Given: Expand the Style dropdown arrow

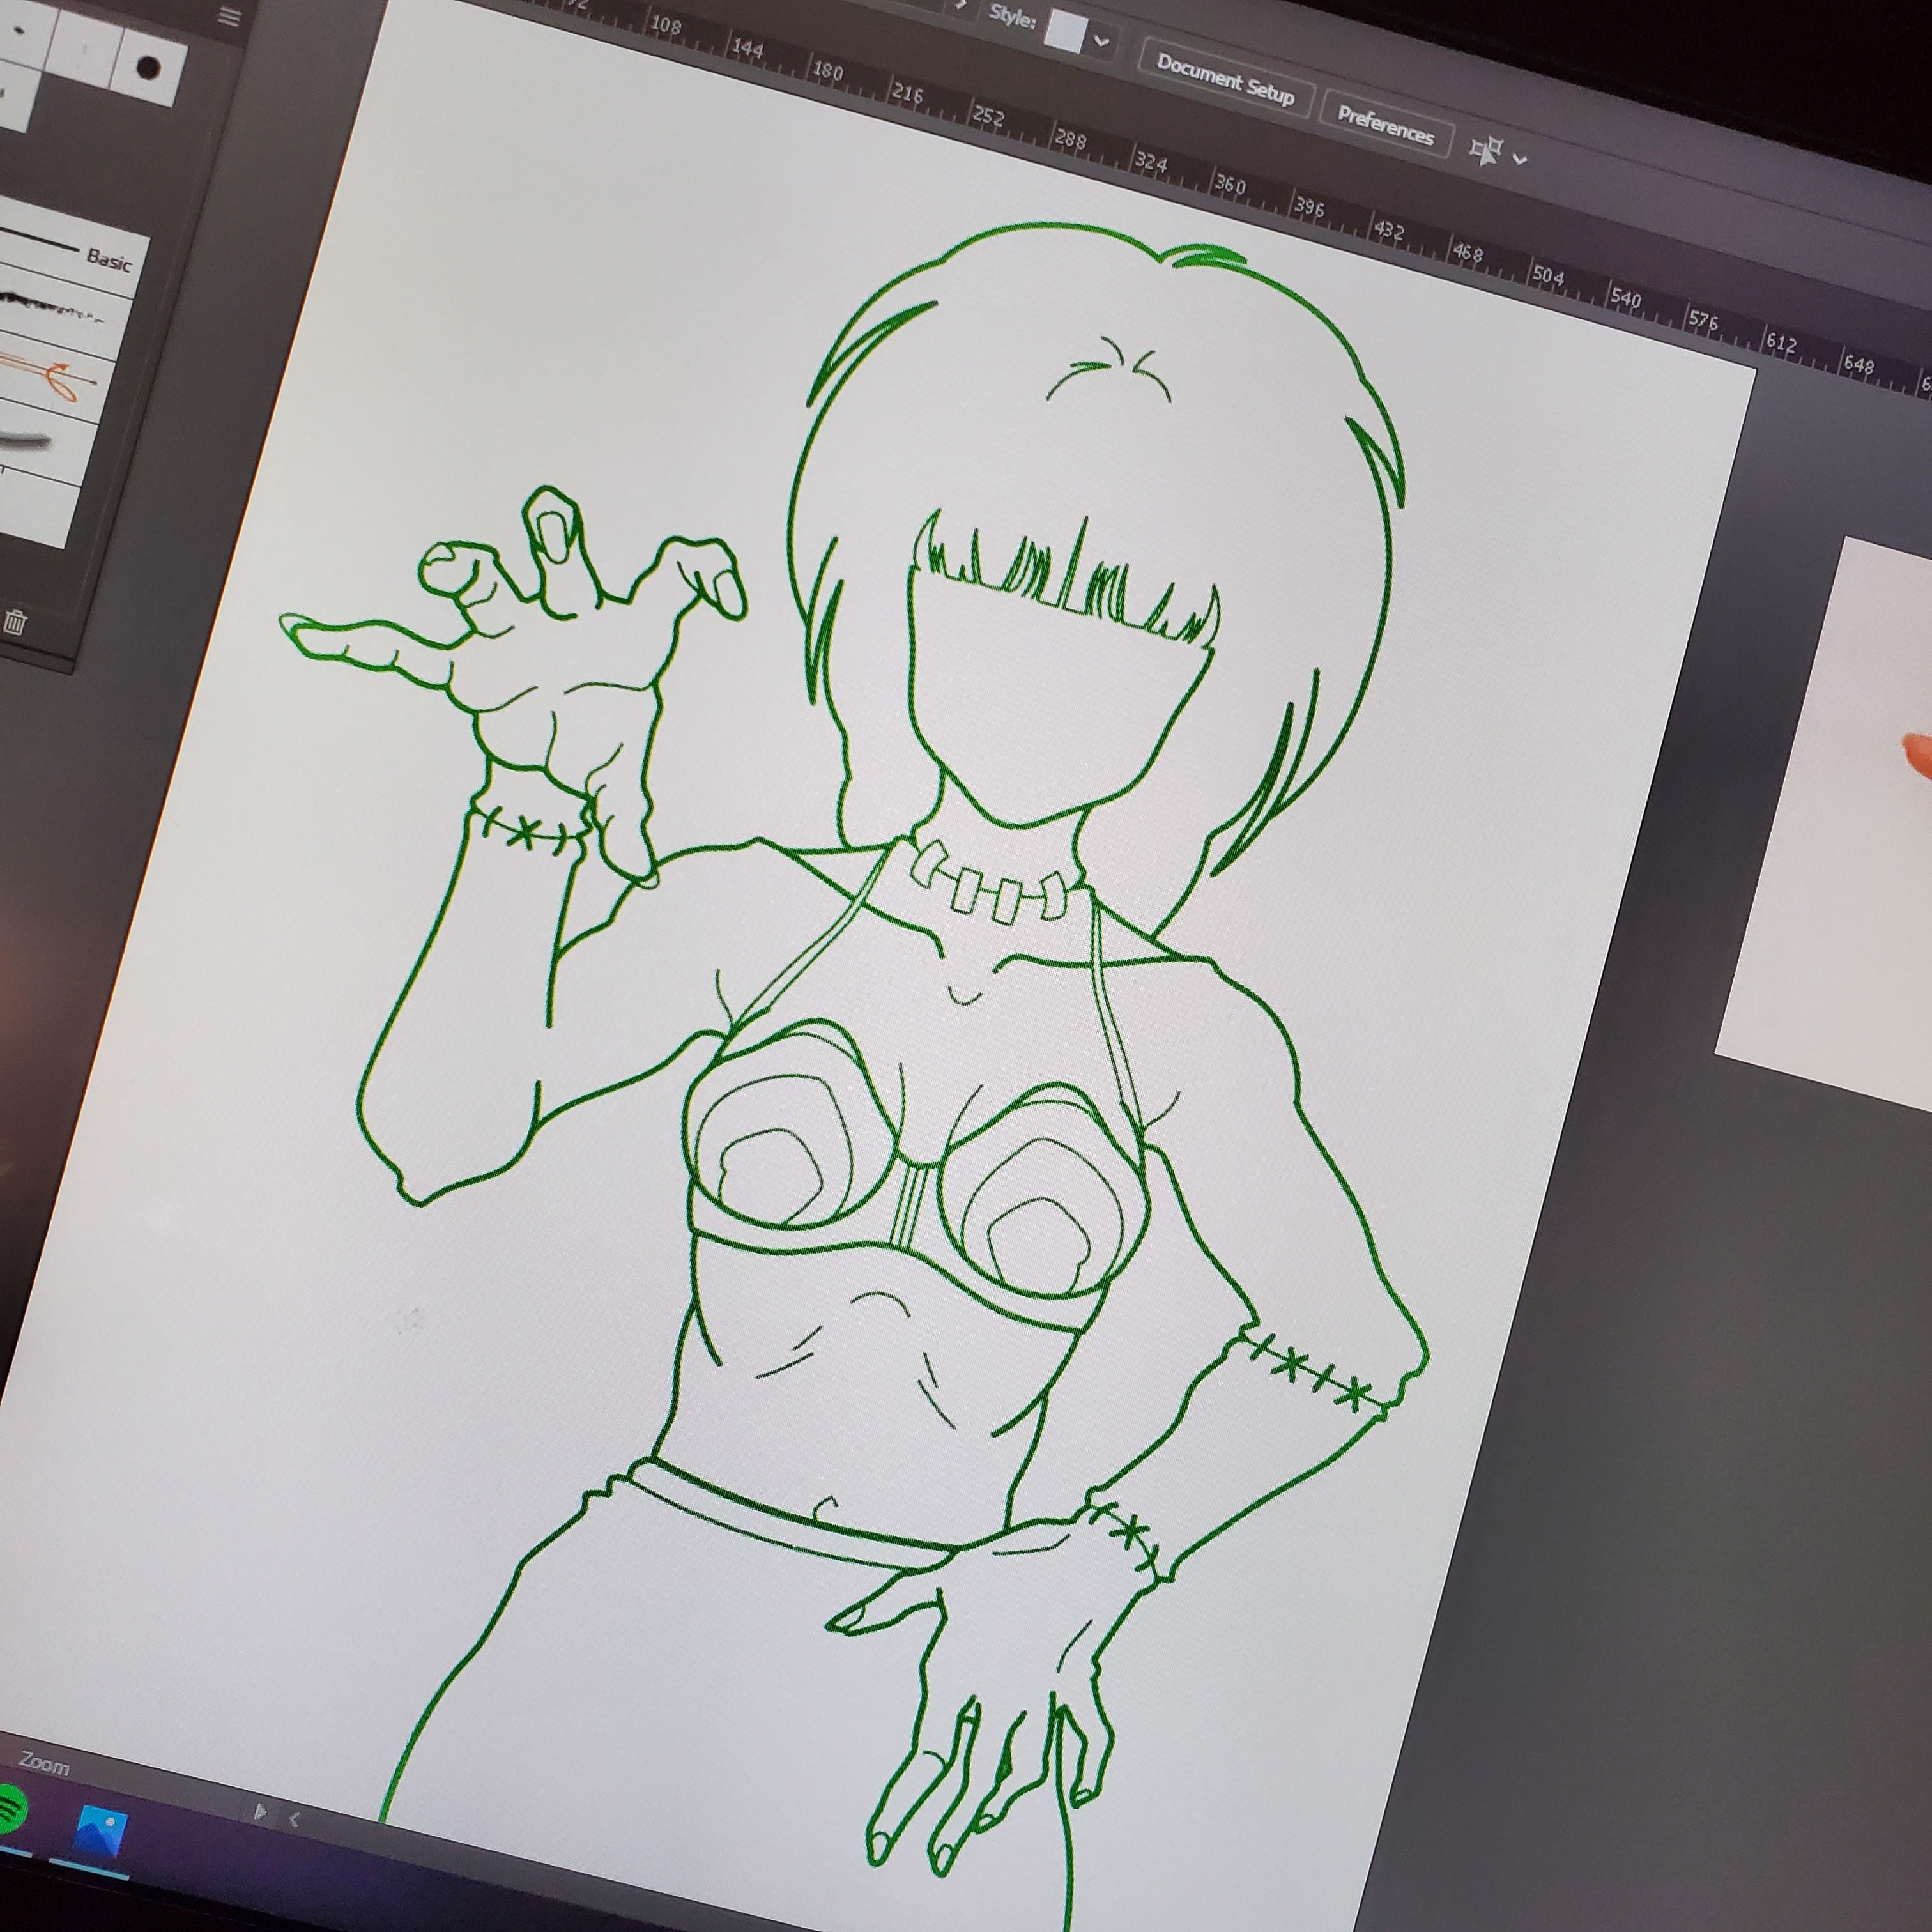Looking at the screenshot, I should coord(1101,42).
